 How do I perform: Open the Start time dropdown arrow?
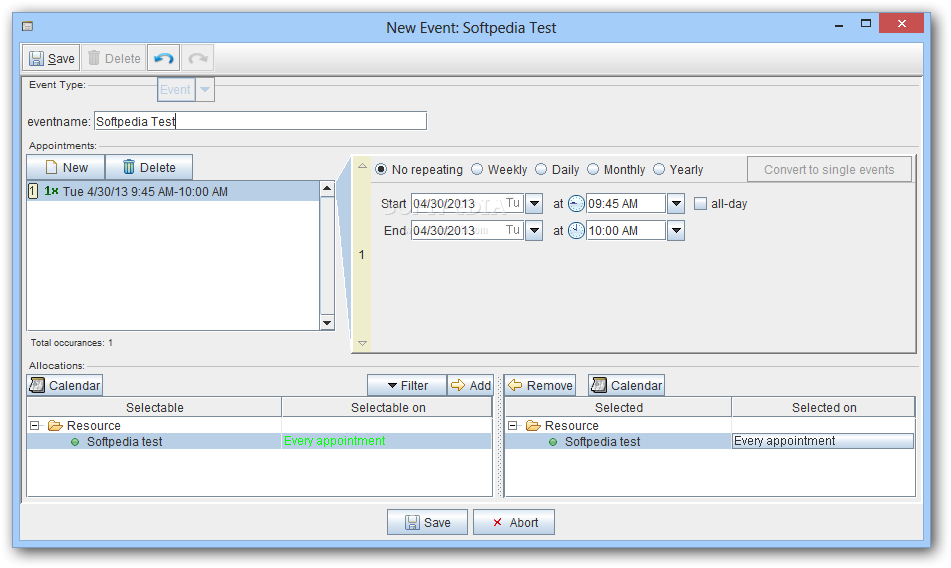click(676, 203)
